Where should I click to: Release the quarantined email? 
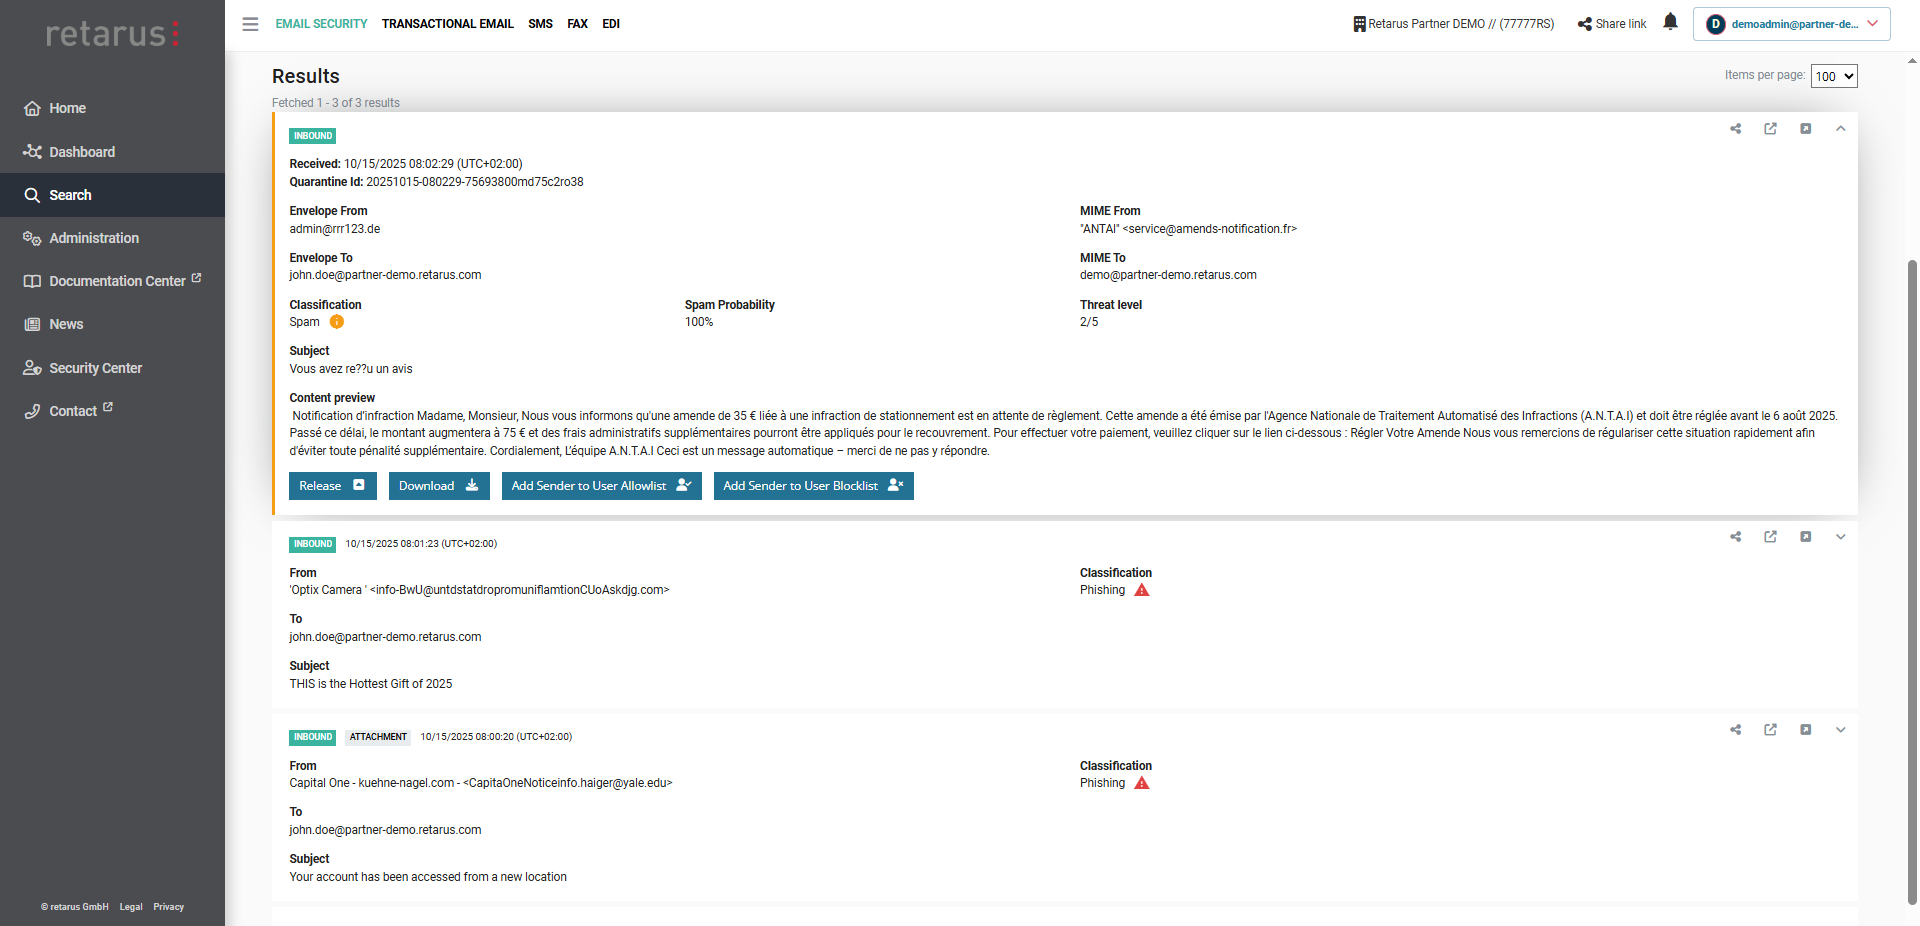point(332,486)
